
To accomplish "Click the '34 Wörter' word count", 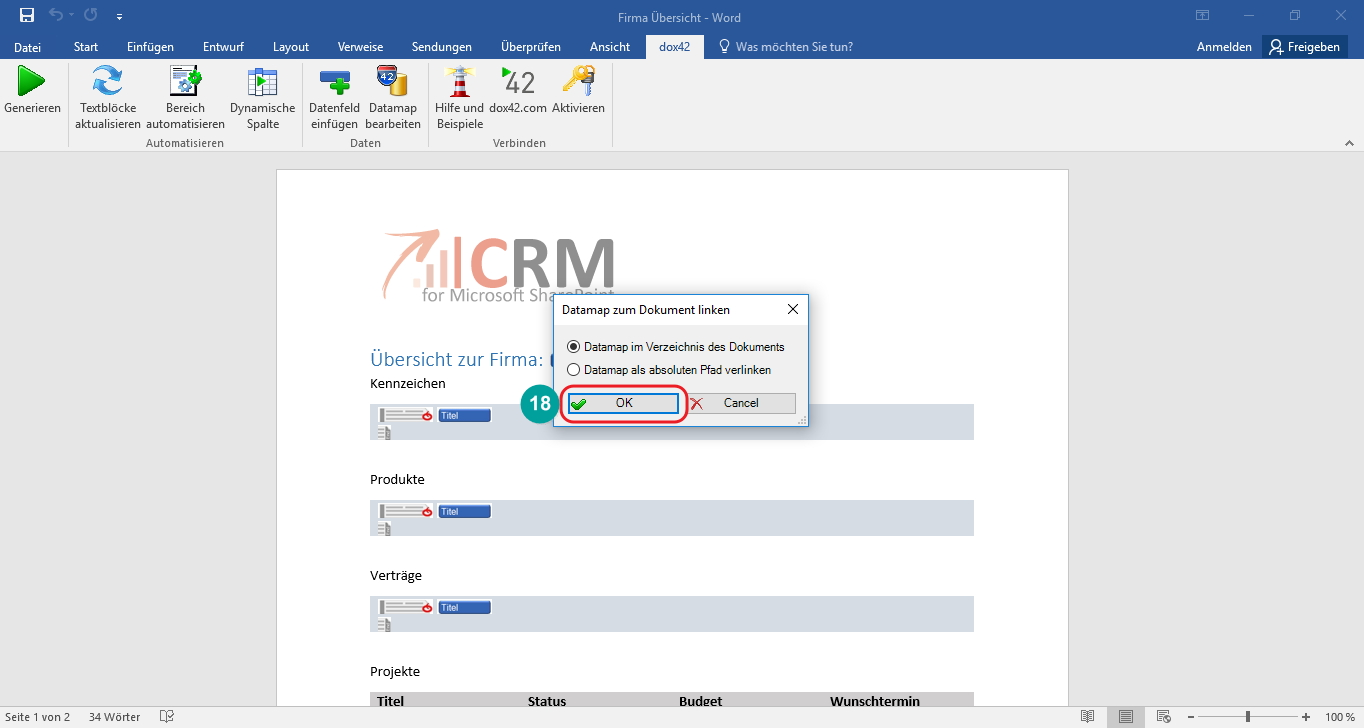I will tap(115, 717).
